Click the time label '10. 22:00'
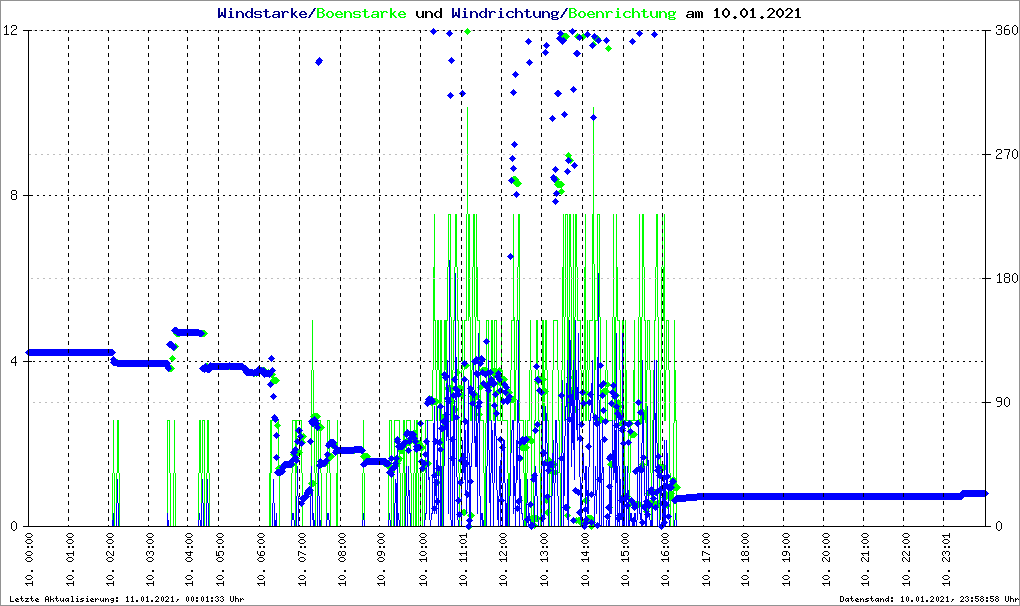1020x606 pixels. [x=906, y=560]
